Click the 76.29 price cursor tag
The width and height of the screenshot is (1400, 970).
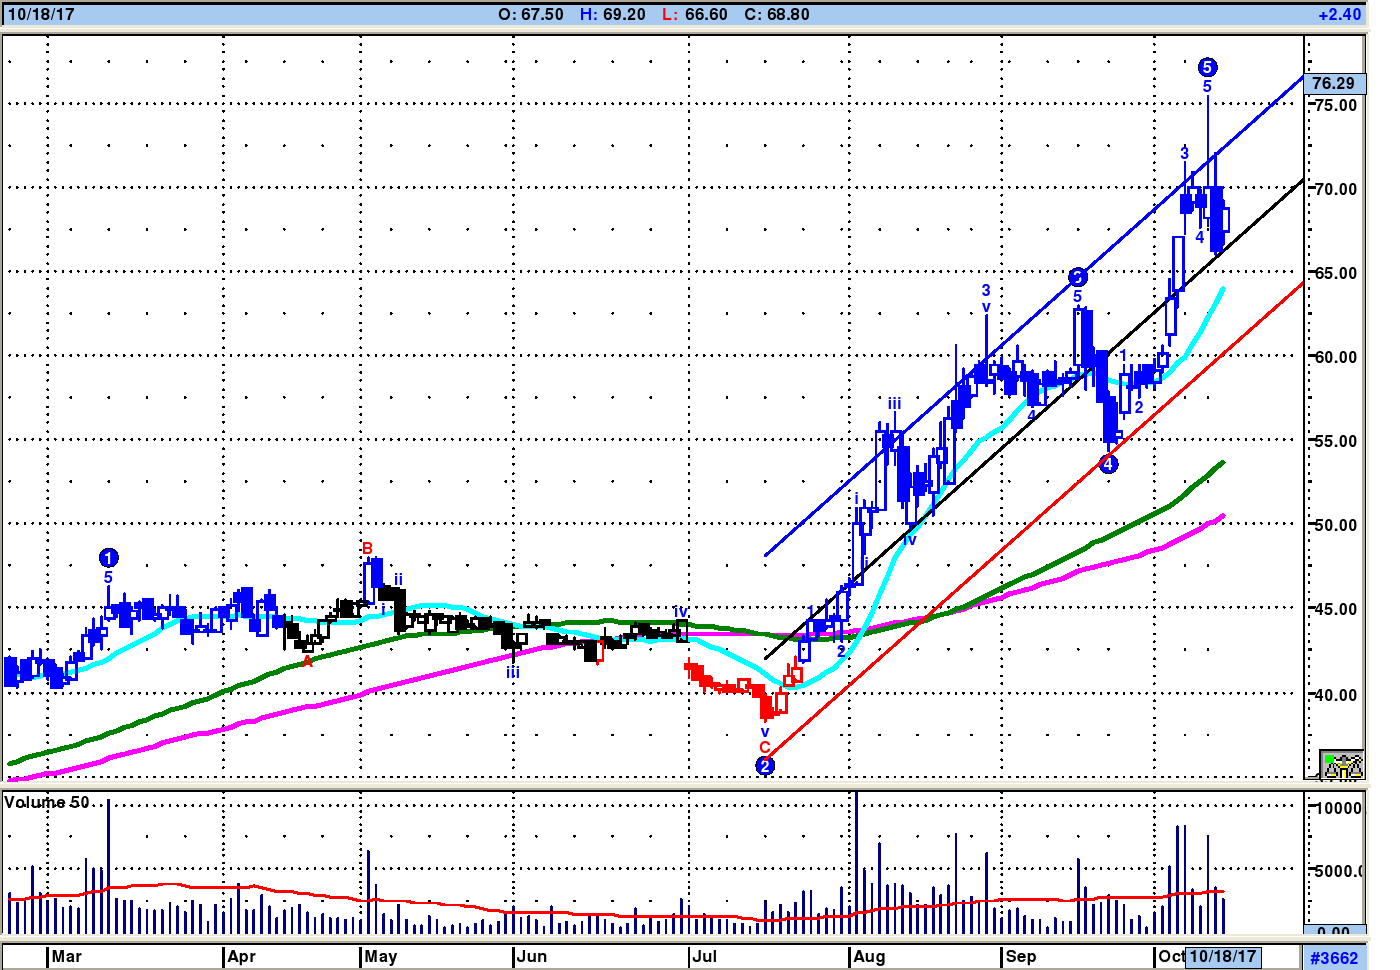point(1333,83)
